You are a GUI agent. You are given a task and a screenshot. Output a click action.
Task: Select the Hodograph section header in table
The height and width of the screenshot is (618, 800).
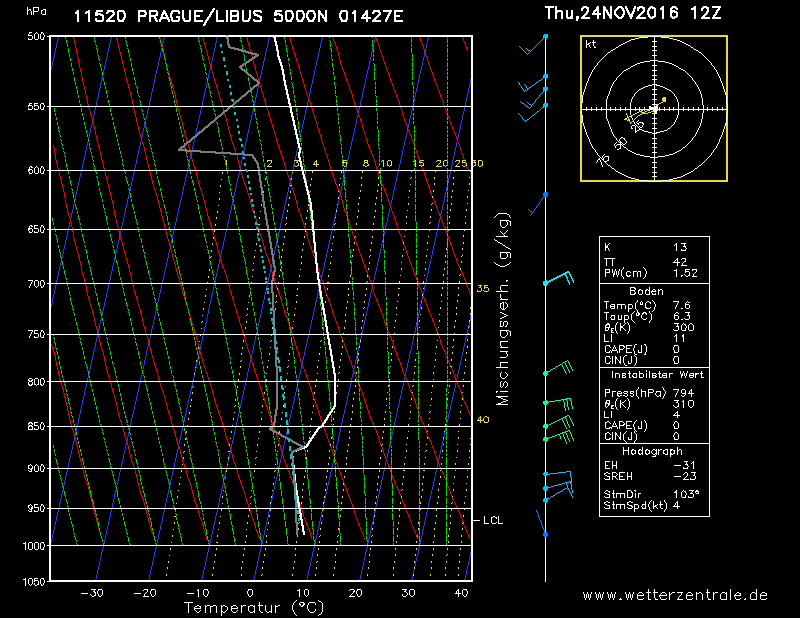pos(654,451)
